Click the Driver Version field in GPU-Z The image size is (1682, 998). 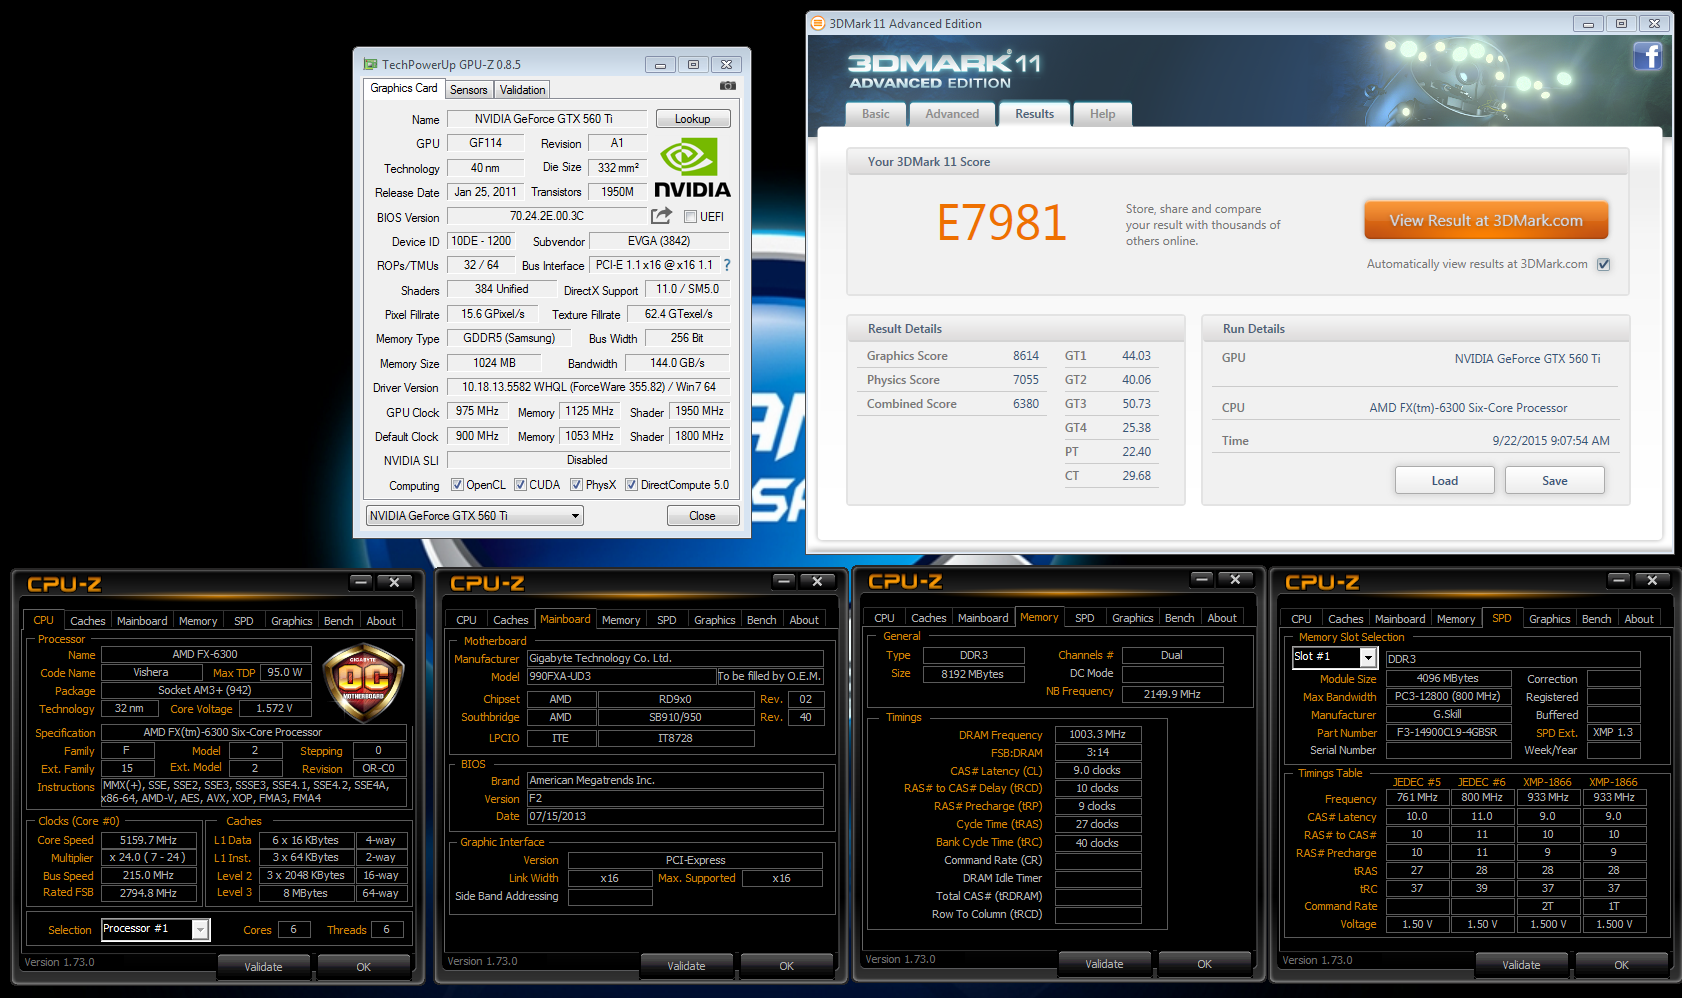tap(589, 387)
